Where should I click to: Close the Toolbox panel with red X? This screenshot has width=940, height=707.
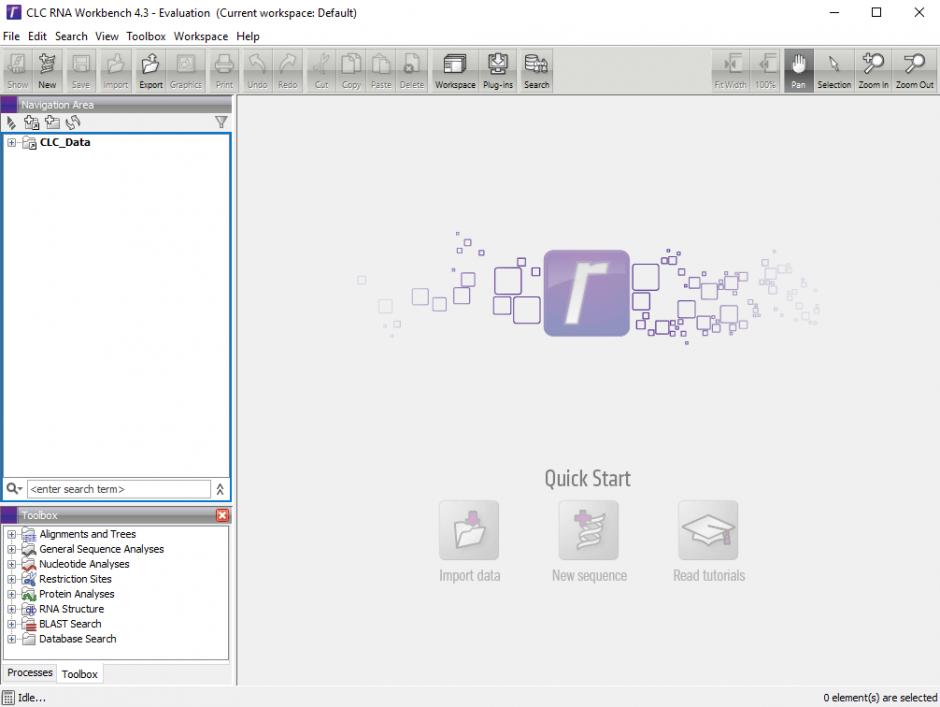[222, 515]
